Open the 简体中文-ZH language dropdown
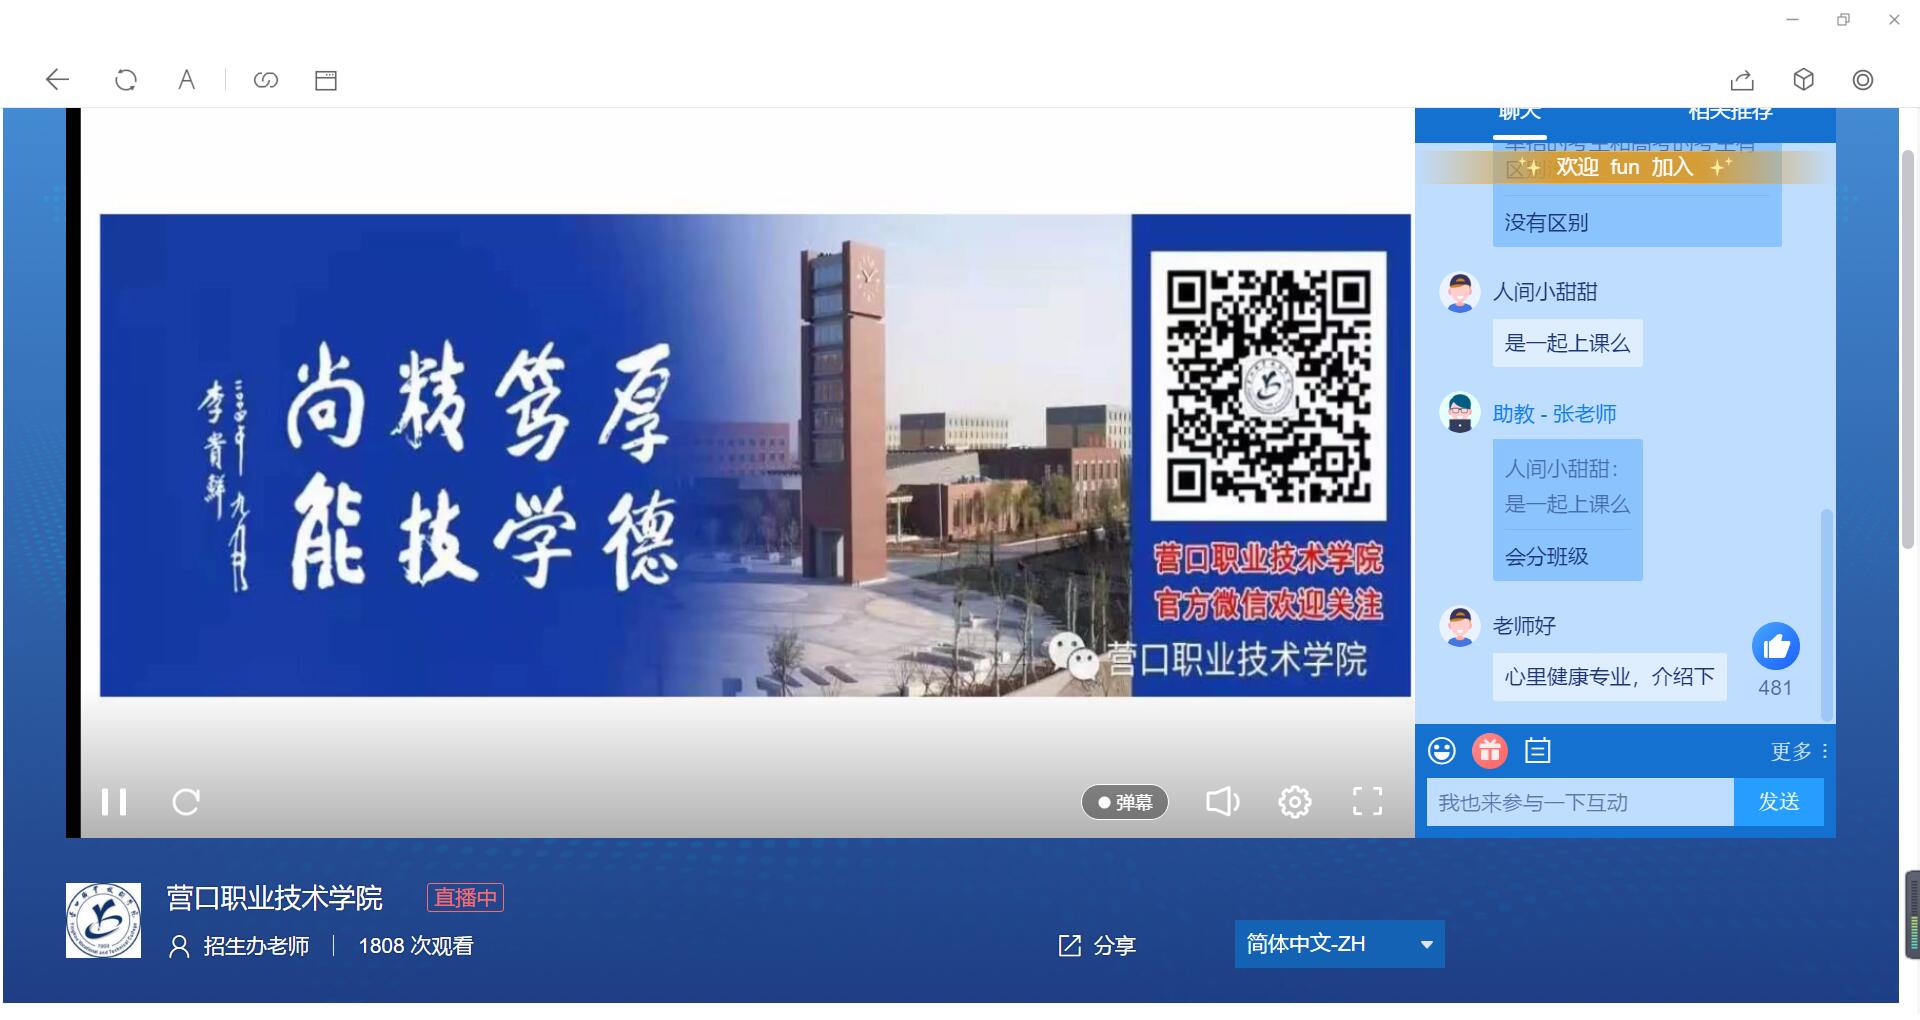The height and width of the screenshot is (1020, 1920). point(1340,944)
